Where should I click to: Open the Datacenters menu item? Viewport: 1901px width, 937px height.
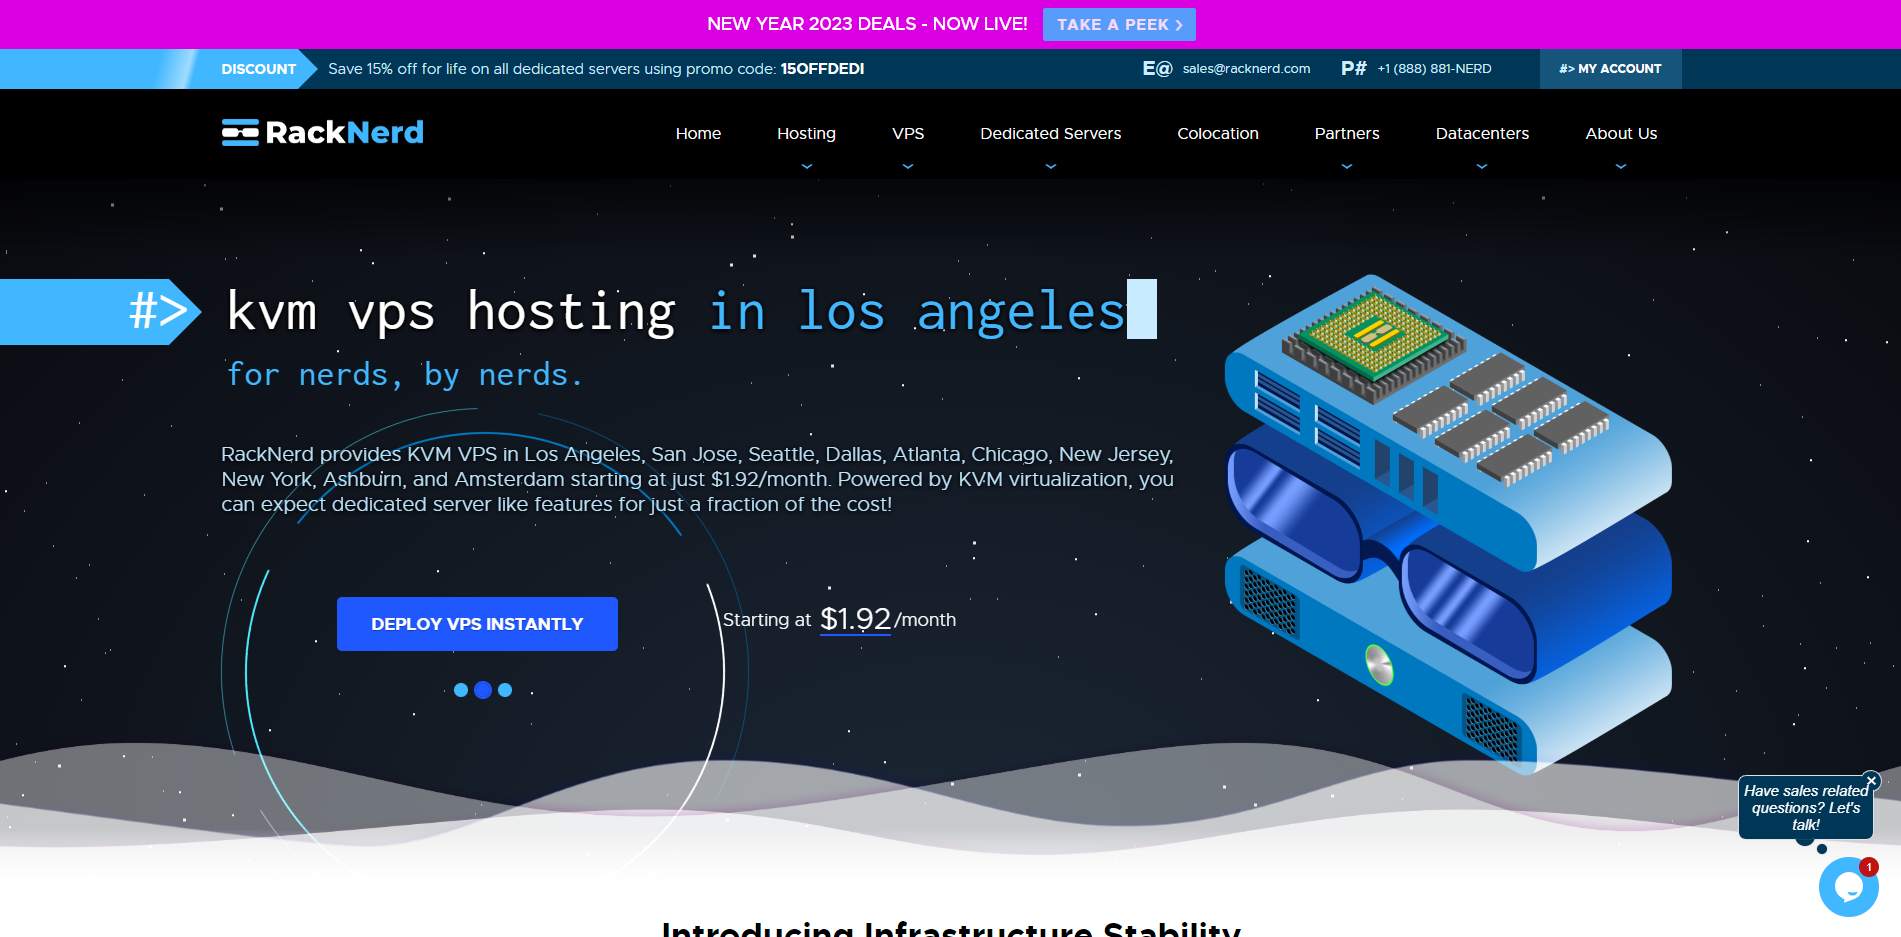[x=1482, y=133]
